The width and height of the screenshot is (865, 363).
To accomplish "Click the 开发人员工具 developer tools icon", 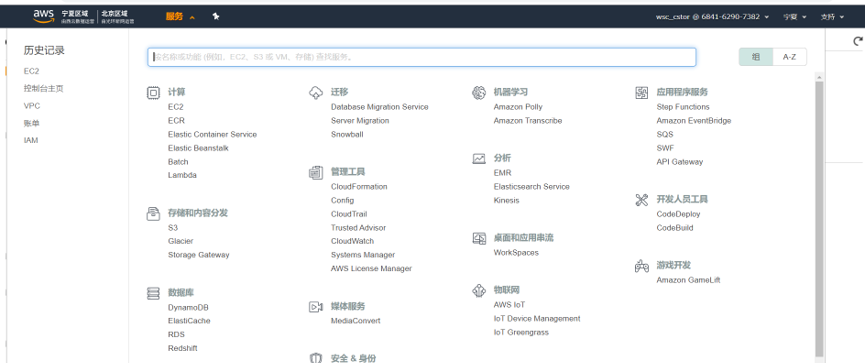I will coord(641,200).
